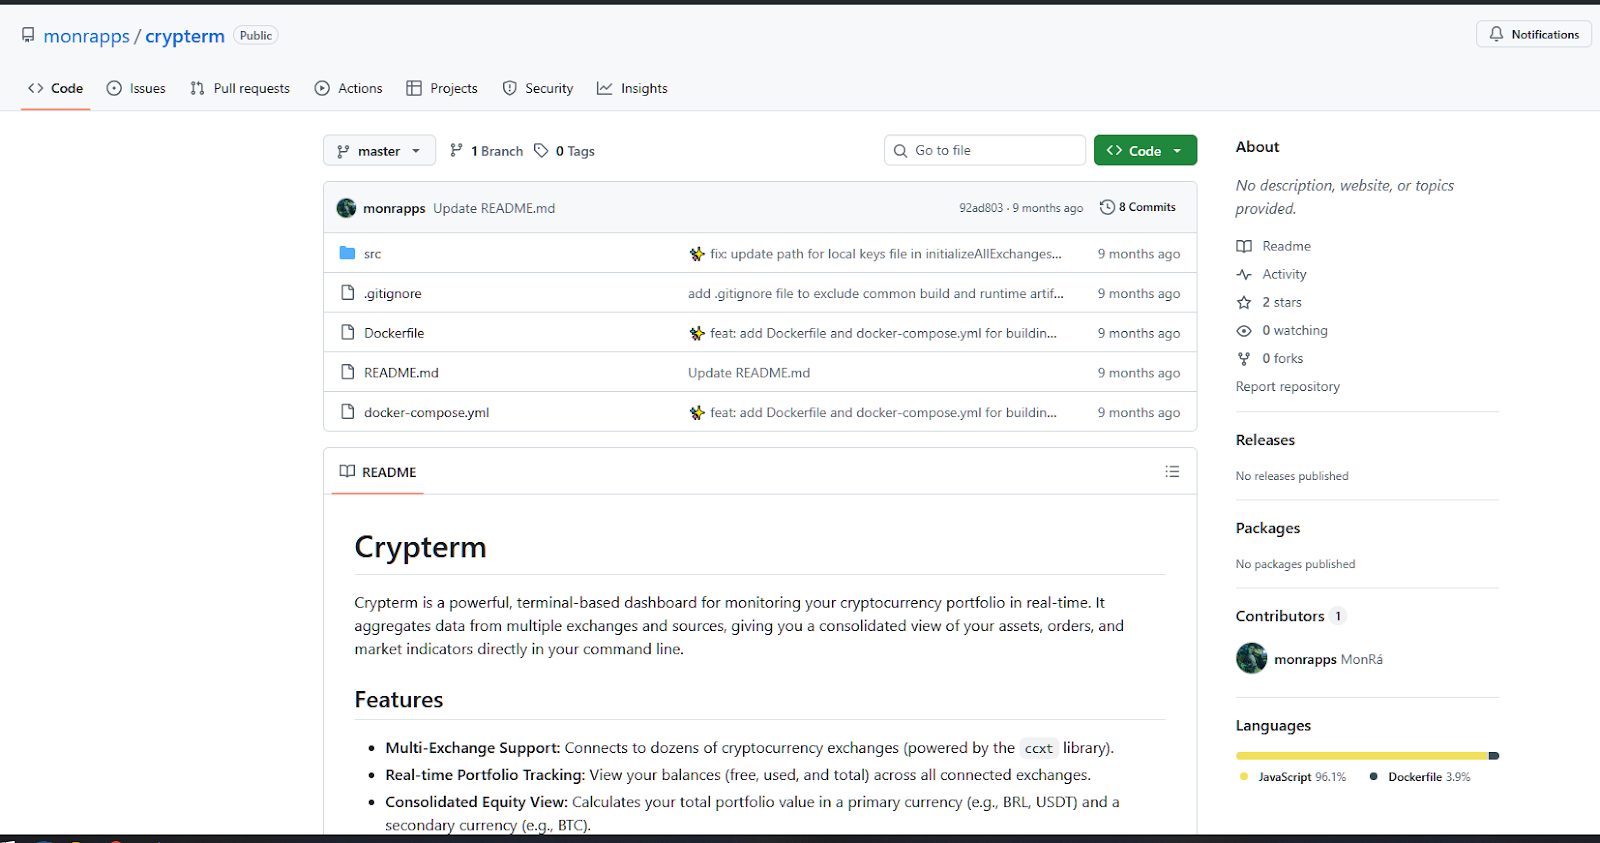Click the monrapps avatar in commit header
This screenshot has width=1600, height=843.
(346, 208)
